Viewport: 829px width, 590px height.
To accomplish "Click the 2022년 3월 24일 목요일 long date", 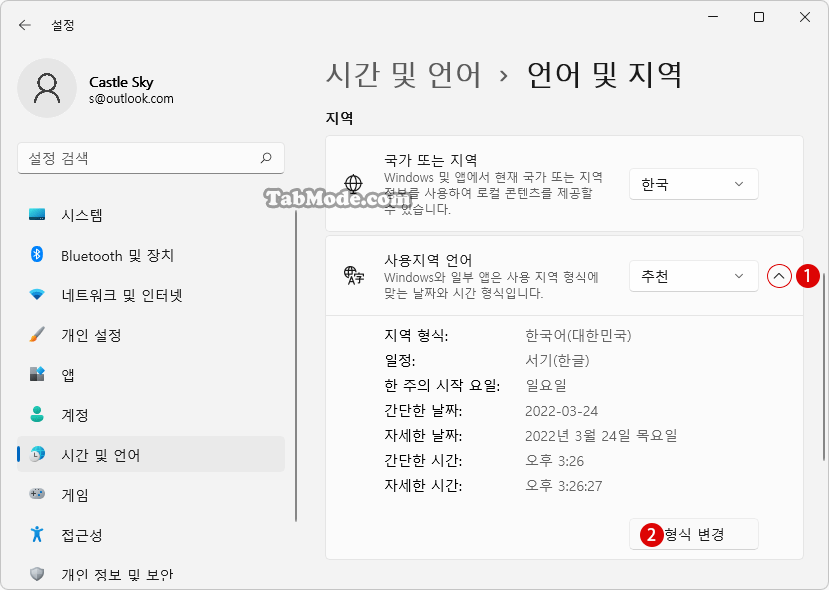I will tap(601, 436).
